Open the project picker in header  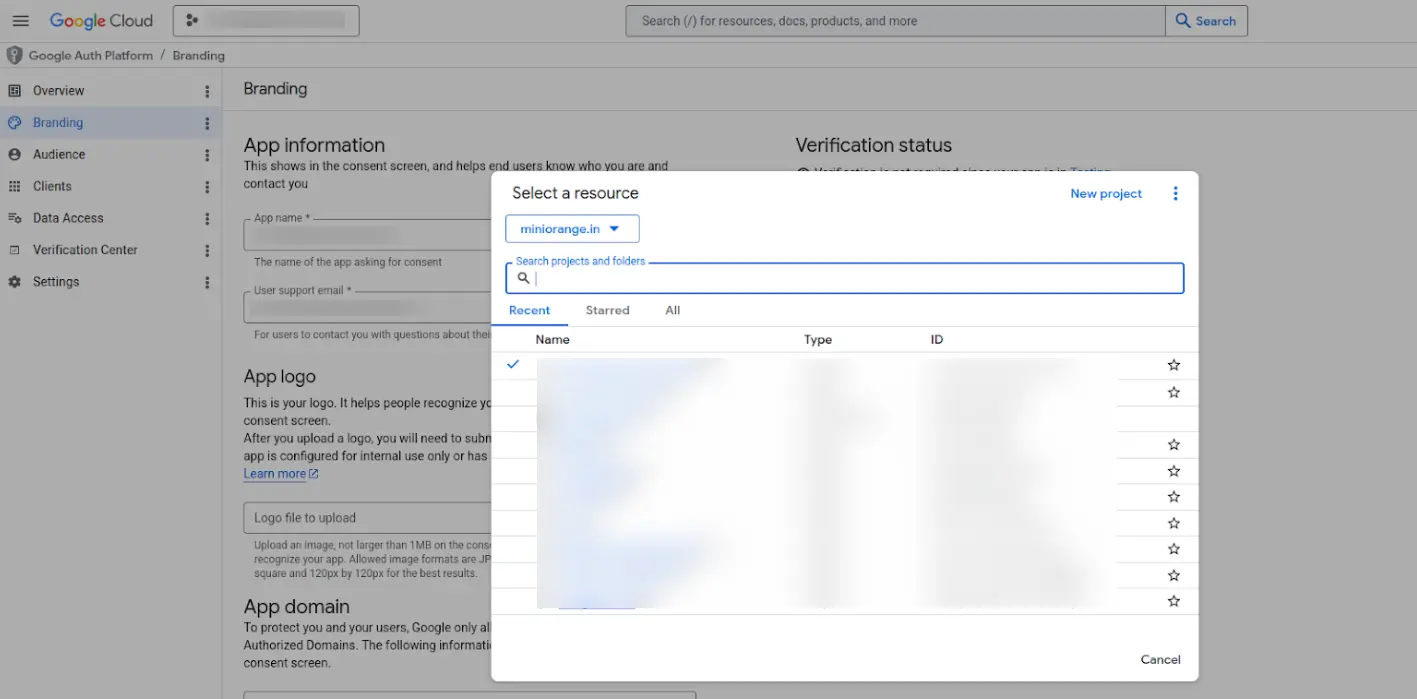pyautogui.click(x=266, y=20)
